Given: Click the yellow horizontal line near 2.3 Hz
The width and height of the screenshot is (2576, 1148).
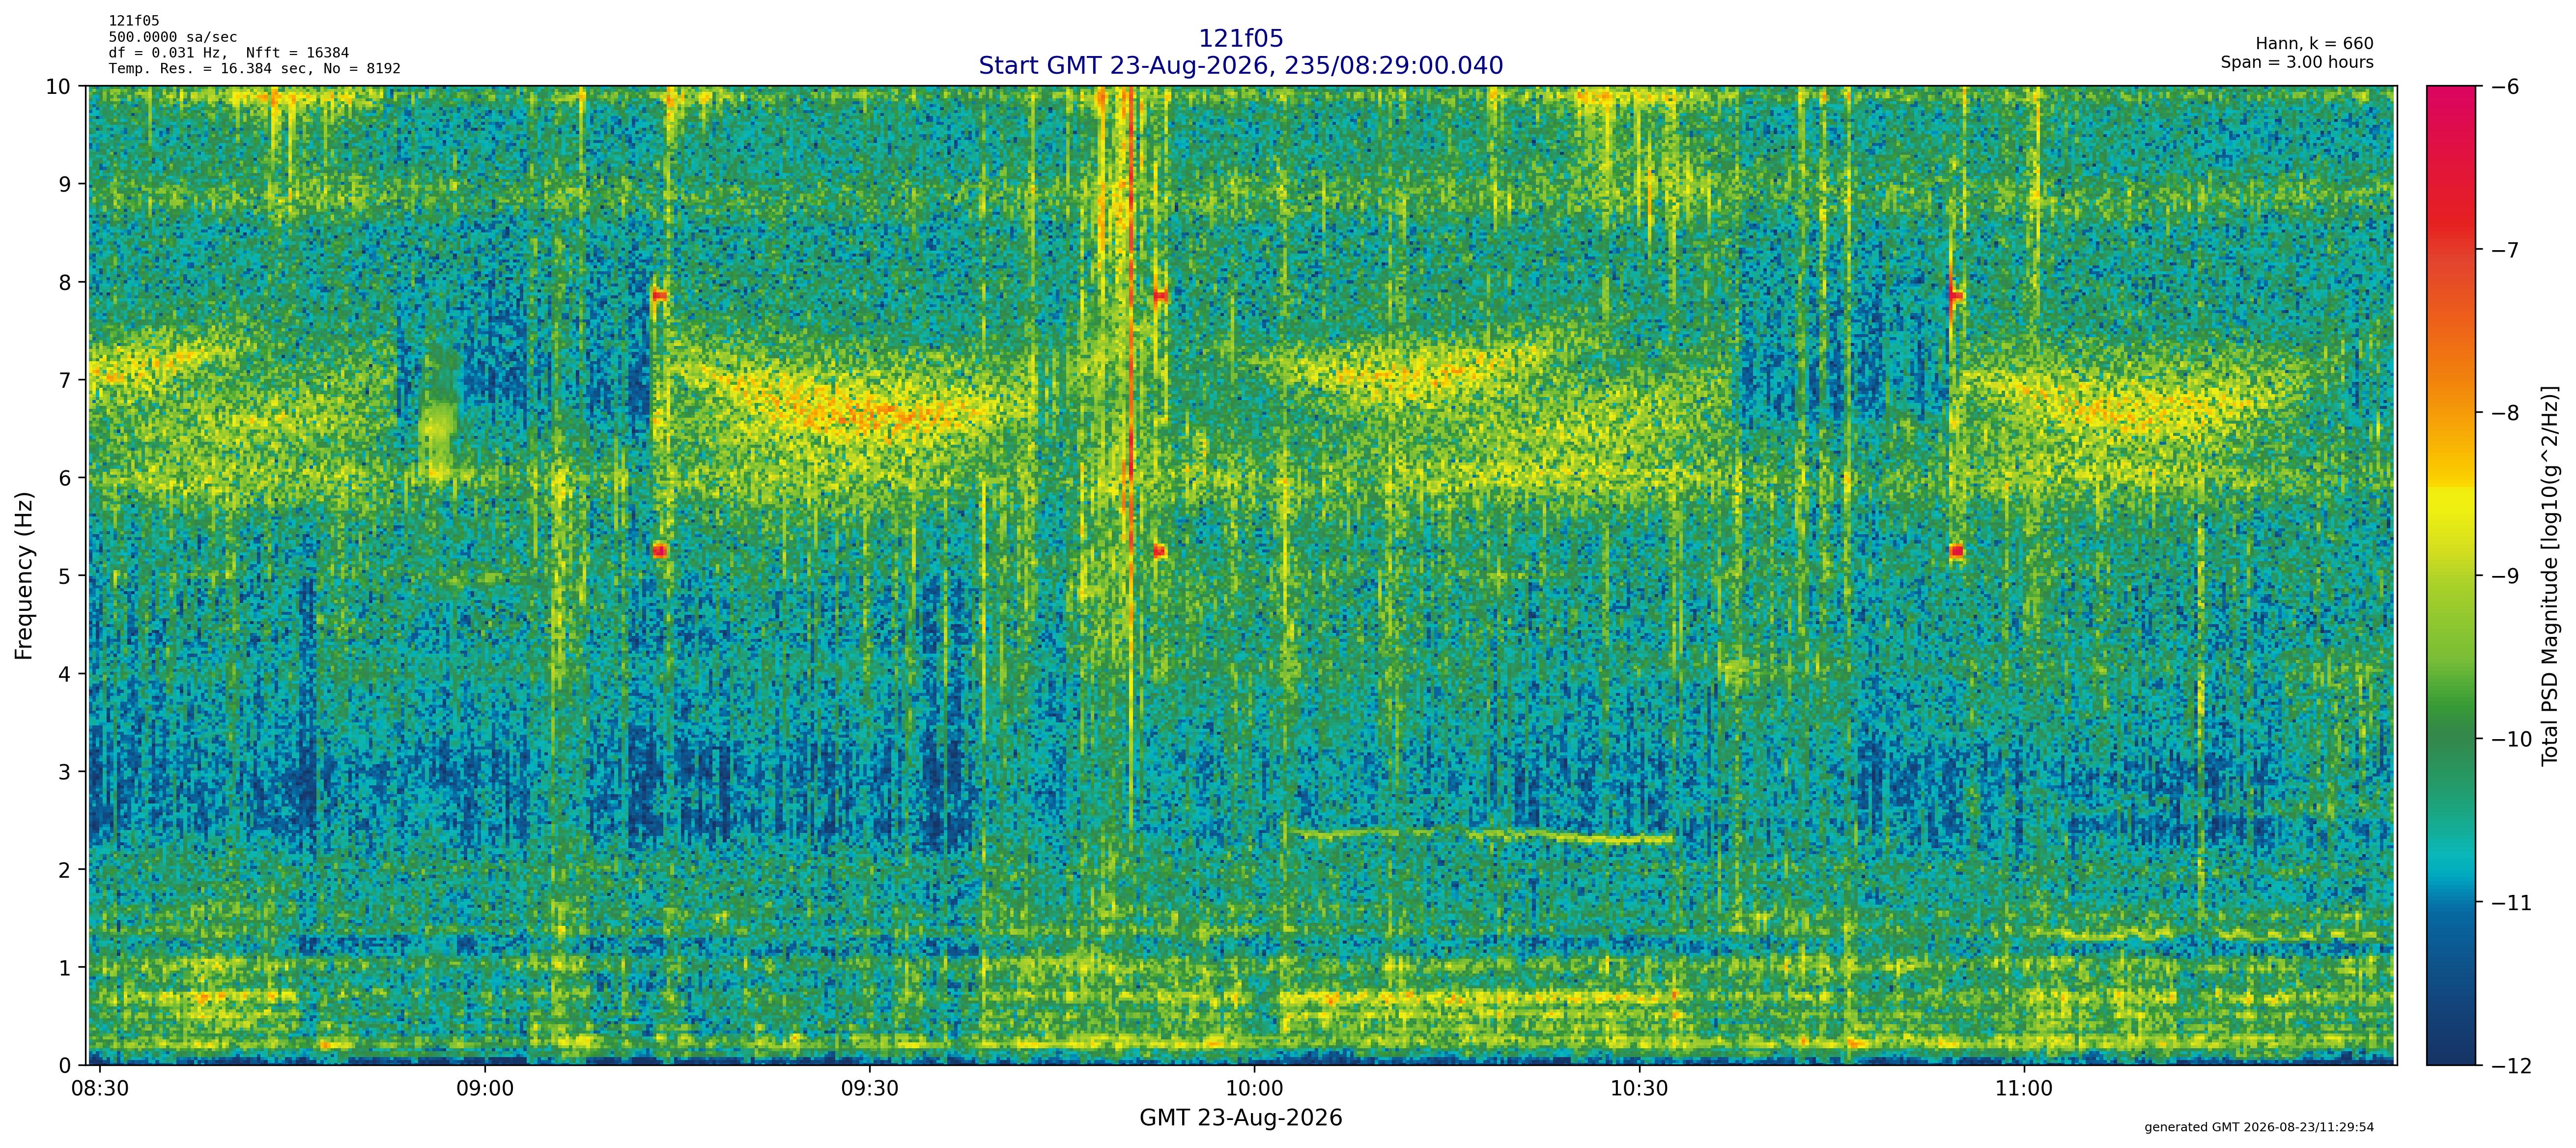Looking at the screenshot, I should 1482,835.
